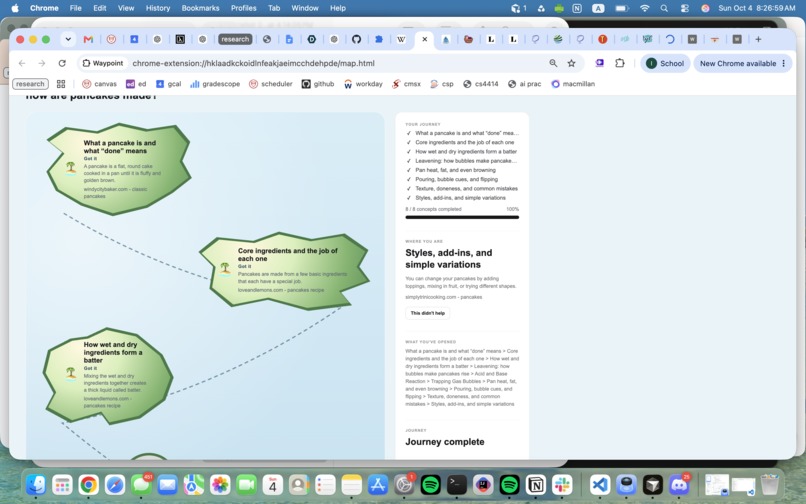Viewport: 806px width, 504px height.
Task: Open Notion from the Dock
Action: (x=536, y=484)
